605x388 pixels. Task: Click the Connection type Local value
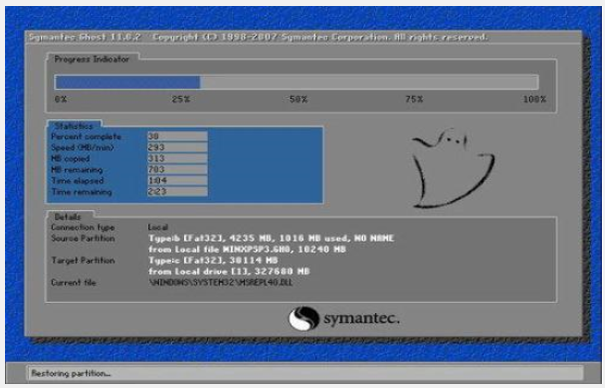(x=158, y=227)
